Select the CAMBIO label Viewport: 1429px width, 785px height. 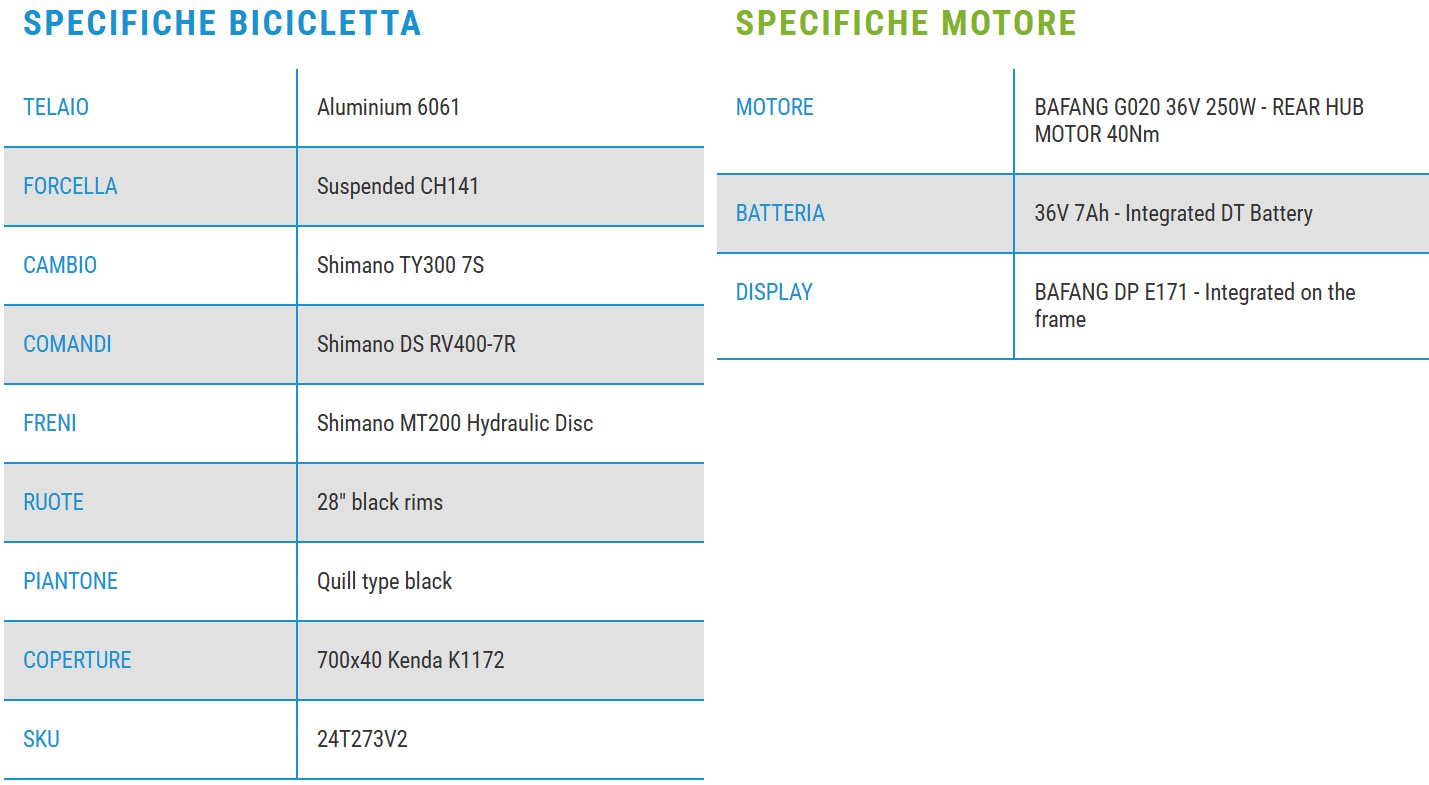click(60, 265)
